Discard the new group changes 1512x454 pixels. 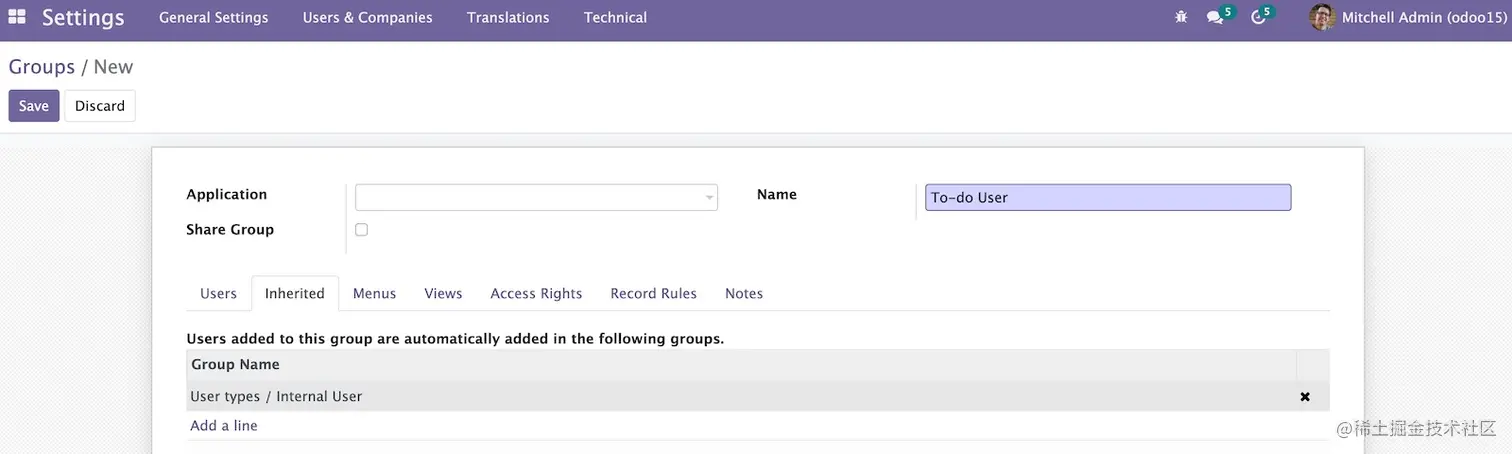click(x=100, y=106)
